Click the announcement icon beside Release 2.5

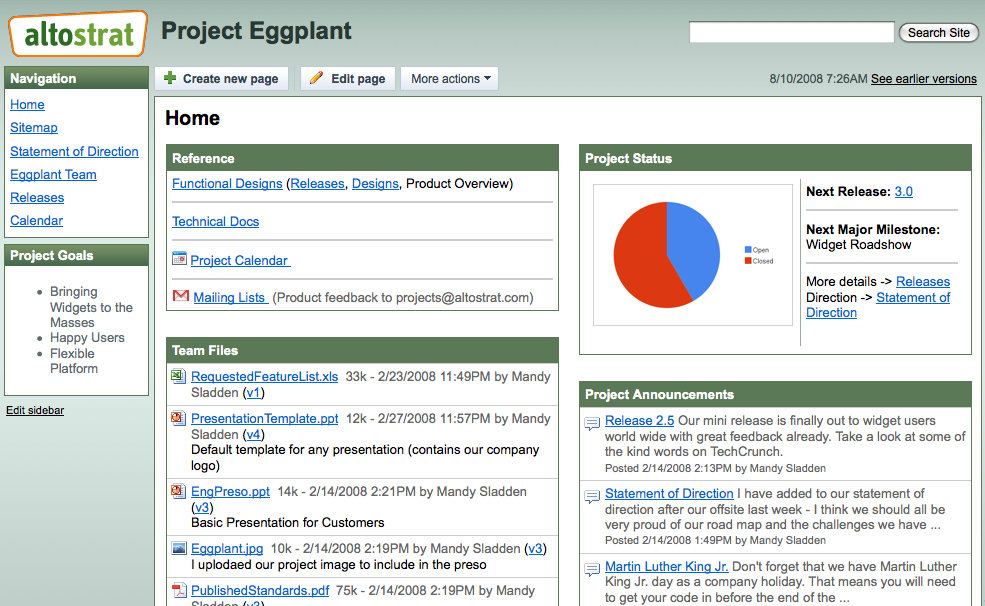(x=592, y=422)
